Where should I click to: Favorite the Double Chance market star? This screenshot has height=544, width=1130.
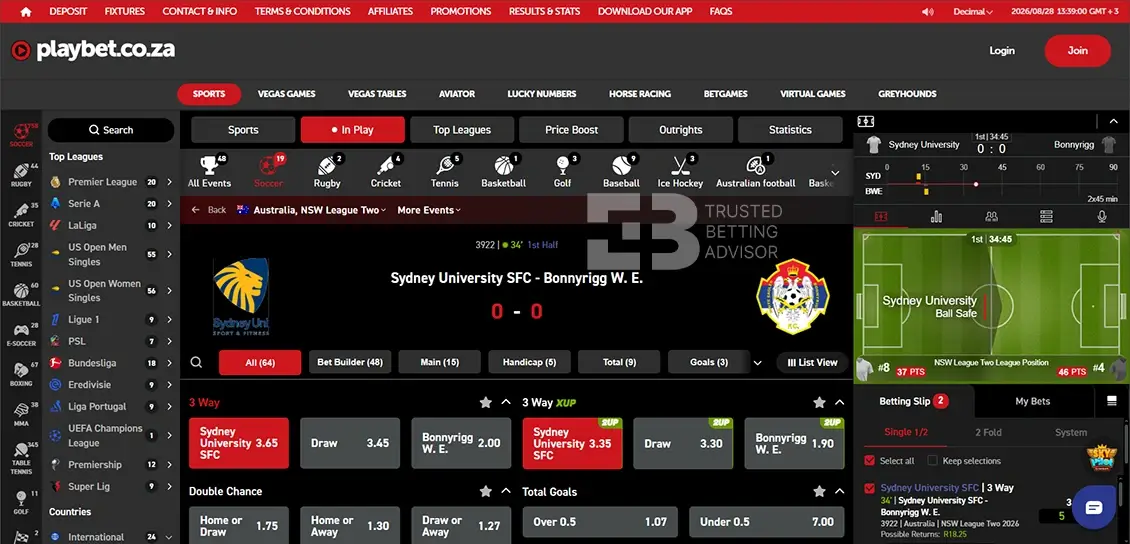point(486,491)
